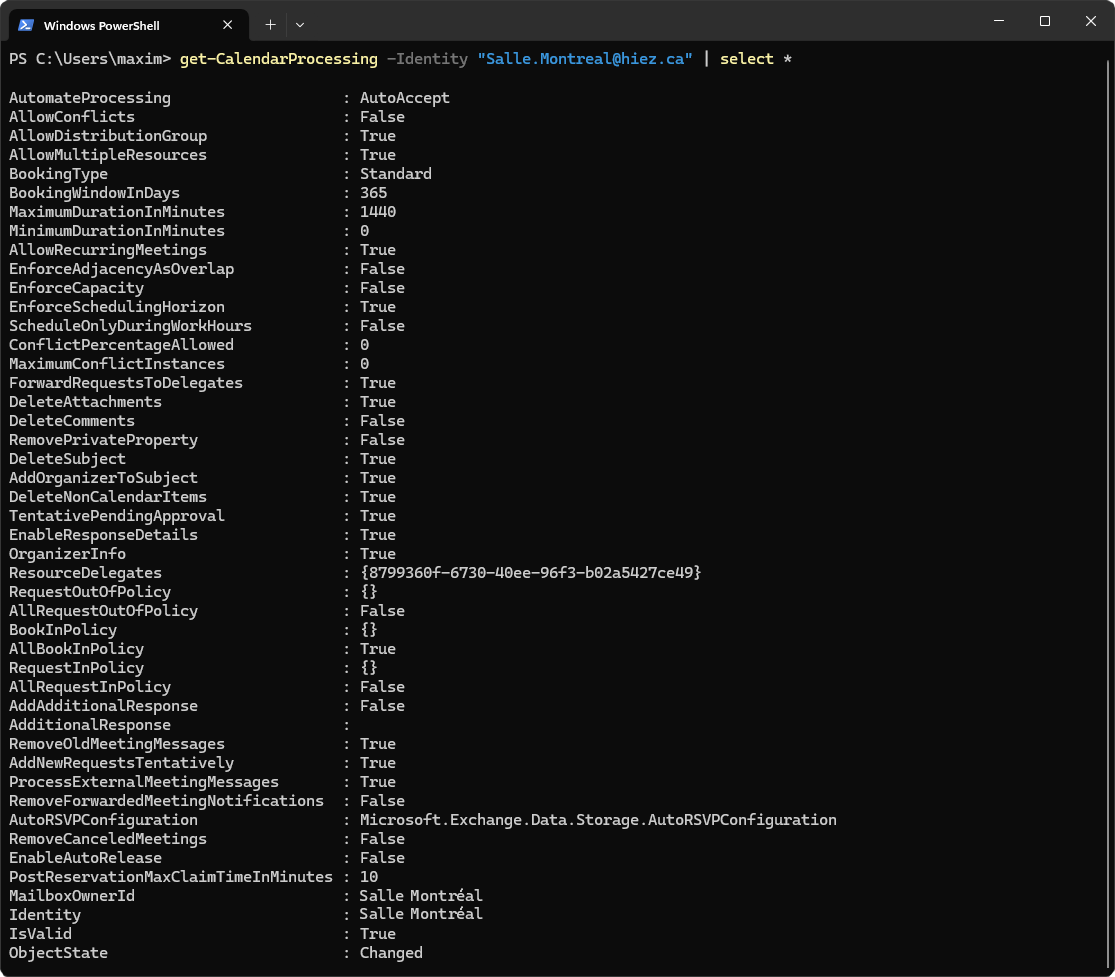This screenshot has width=1115, height=977.
Task: Select the Windows PowerShell tab title
Action: click(101, 25)
